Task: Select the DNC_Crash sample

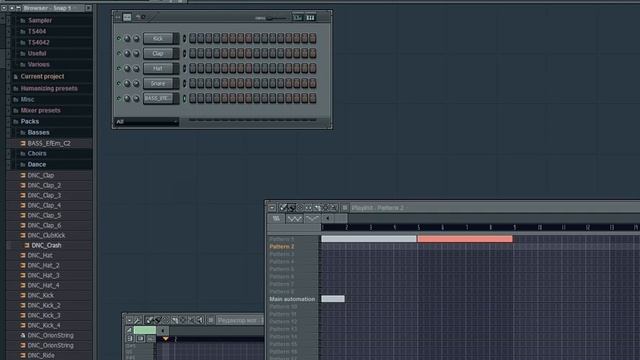Action: pyautogui.click(x=46, y=245)
